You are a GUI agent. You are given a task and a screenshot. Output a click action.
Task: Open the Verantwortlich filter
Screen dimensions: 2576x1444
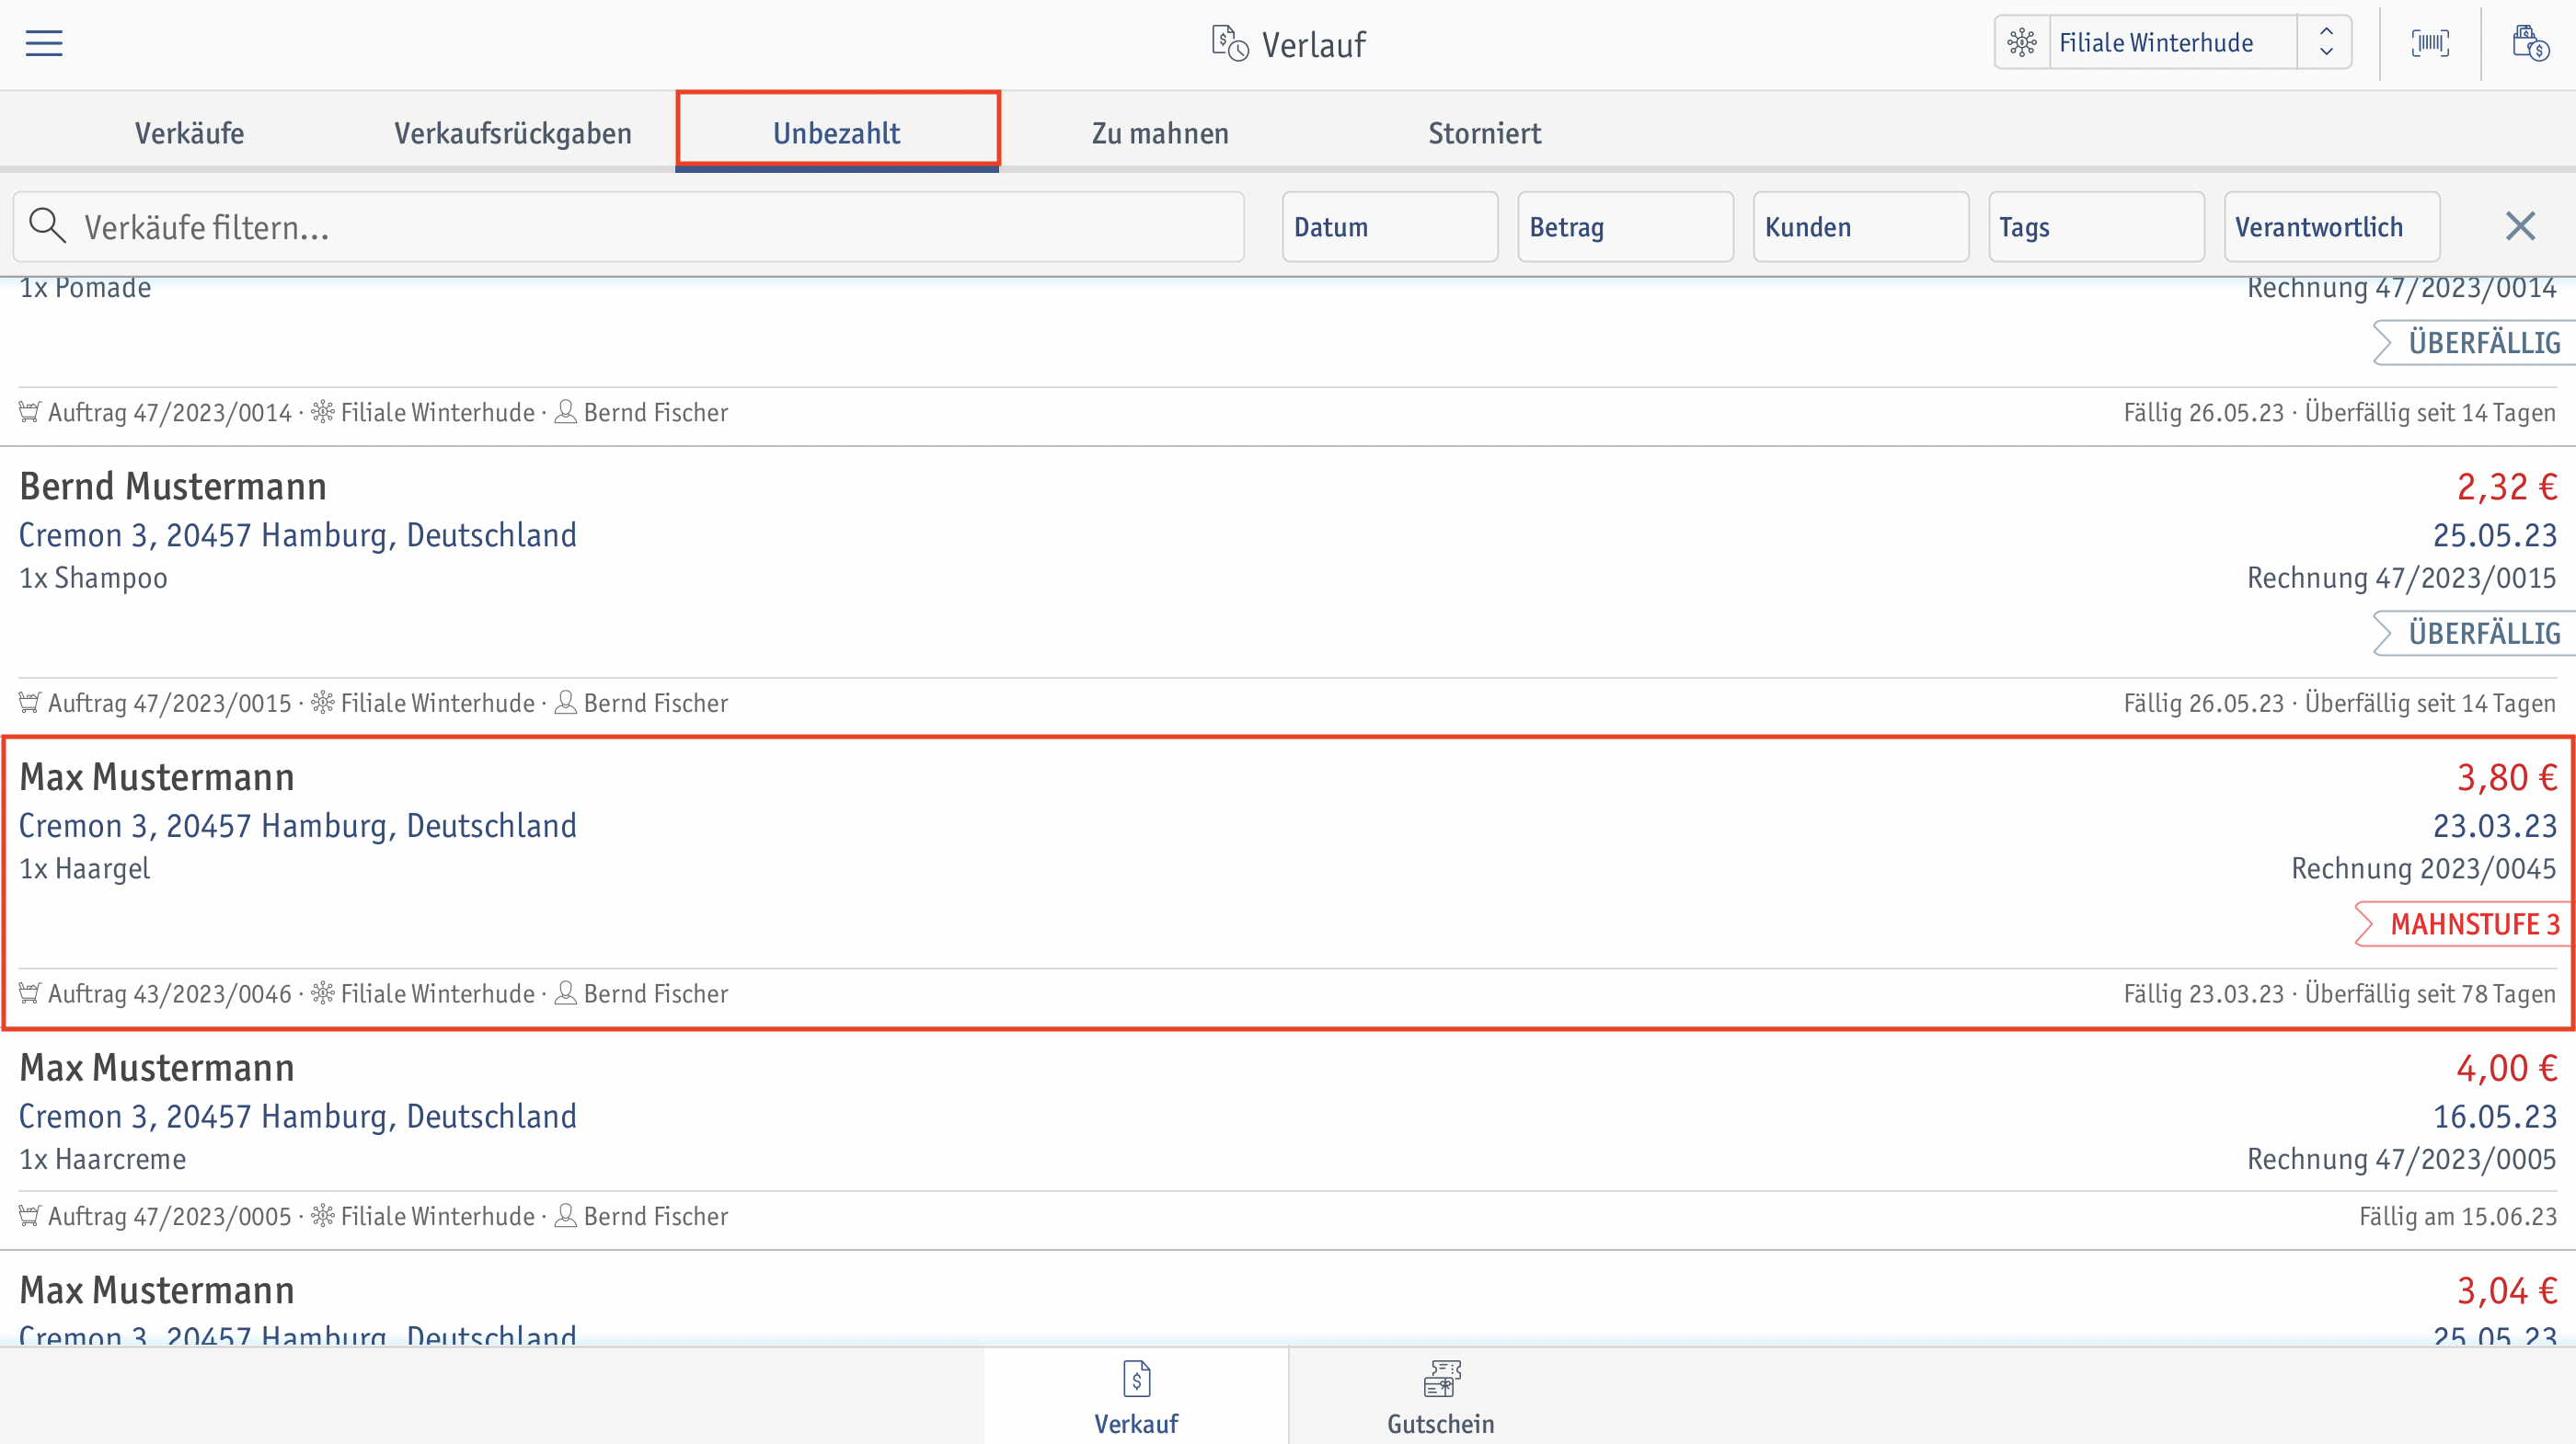pos(2332,227)
